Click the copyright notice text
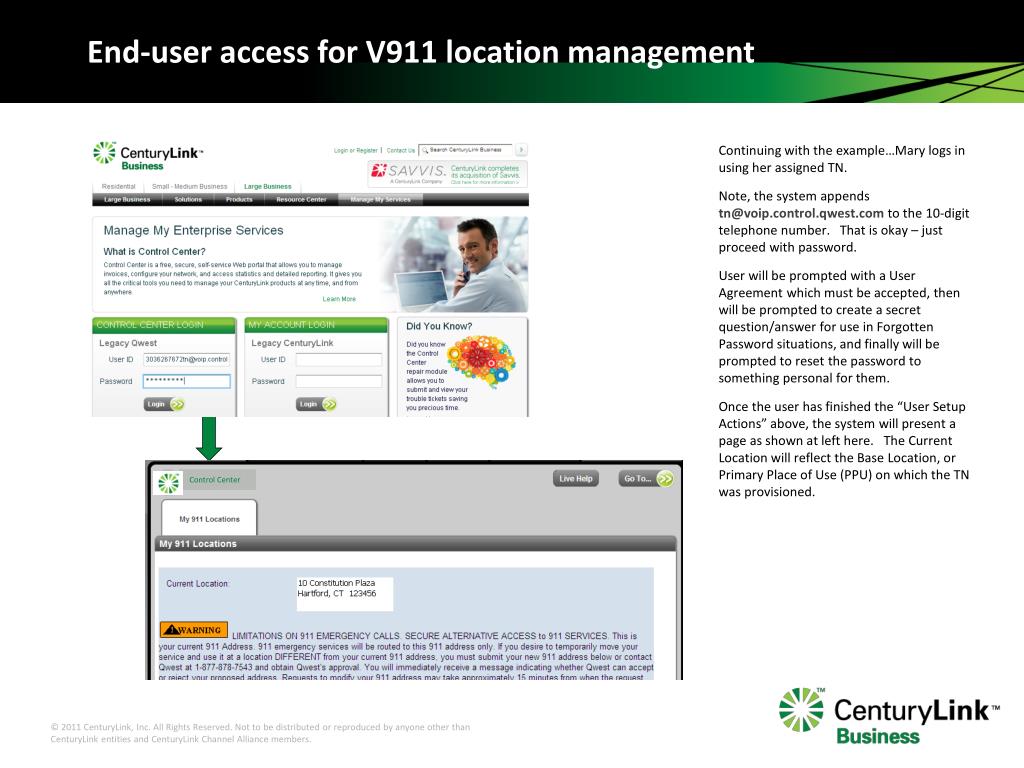This screenshot has width=1024, height=768. (260, 733)
